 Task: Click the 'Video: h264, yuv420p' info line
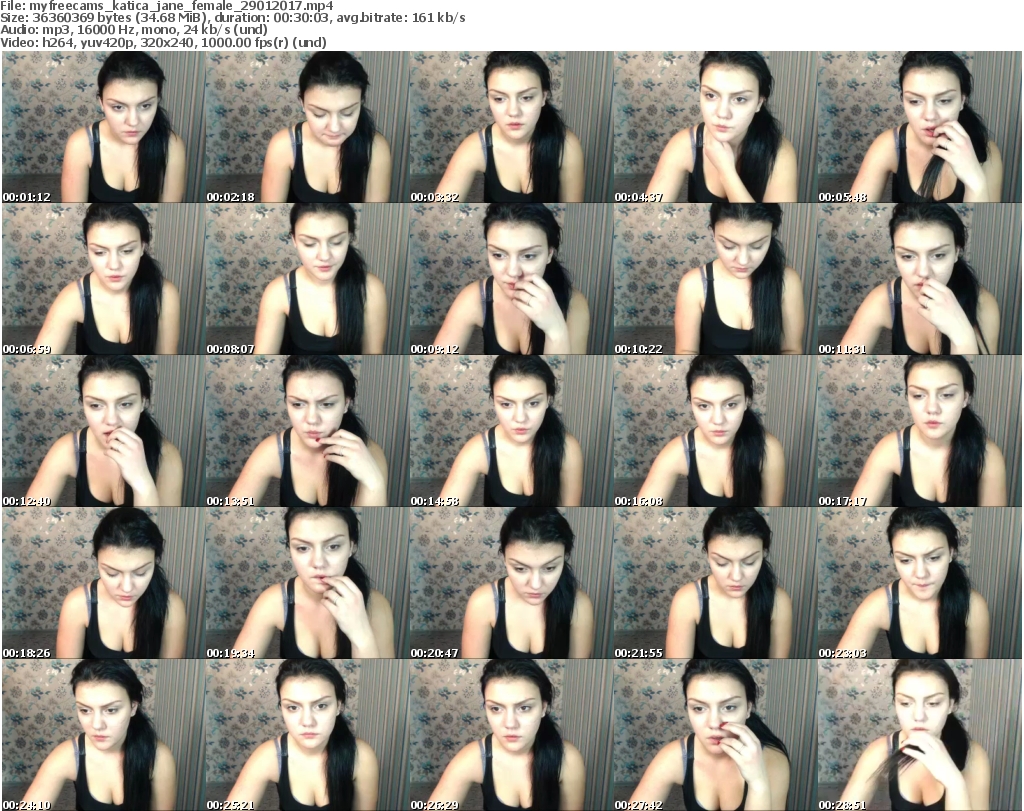tap(163, 42)
